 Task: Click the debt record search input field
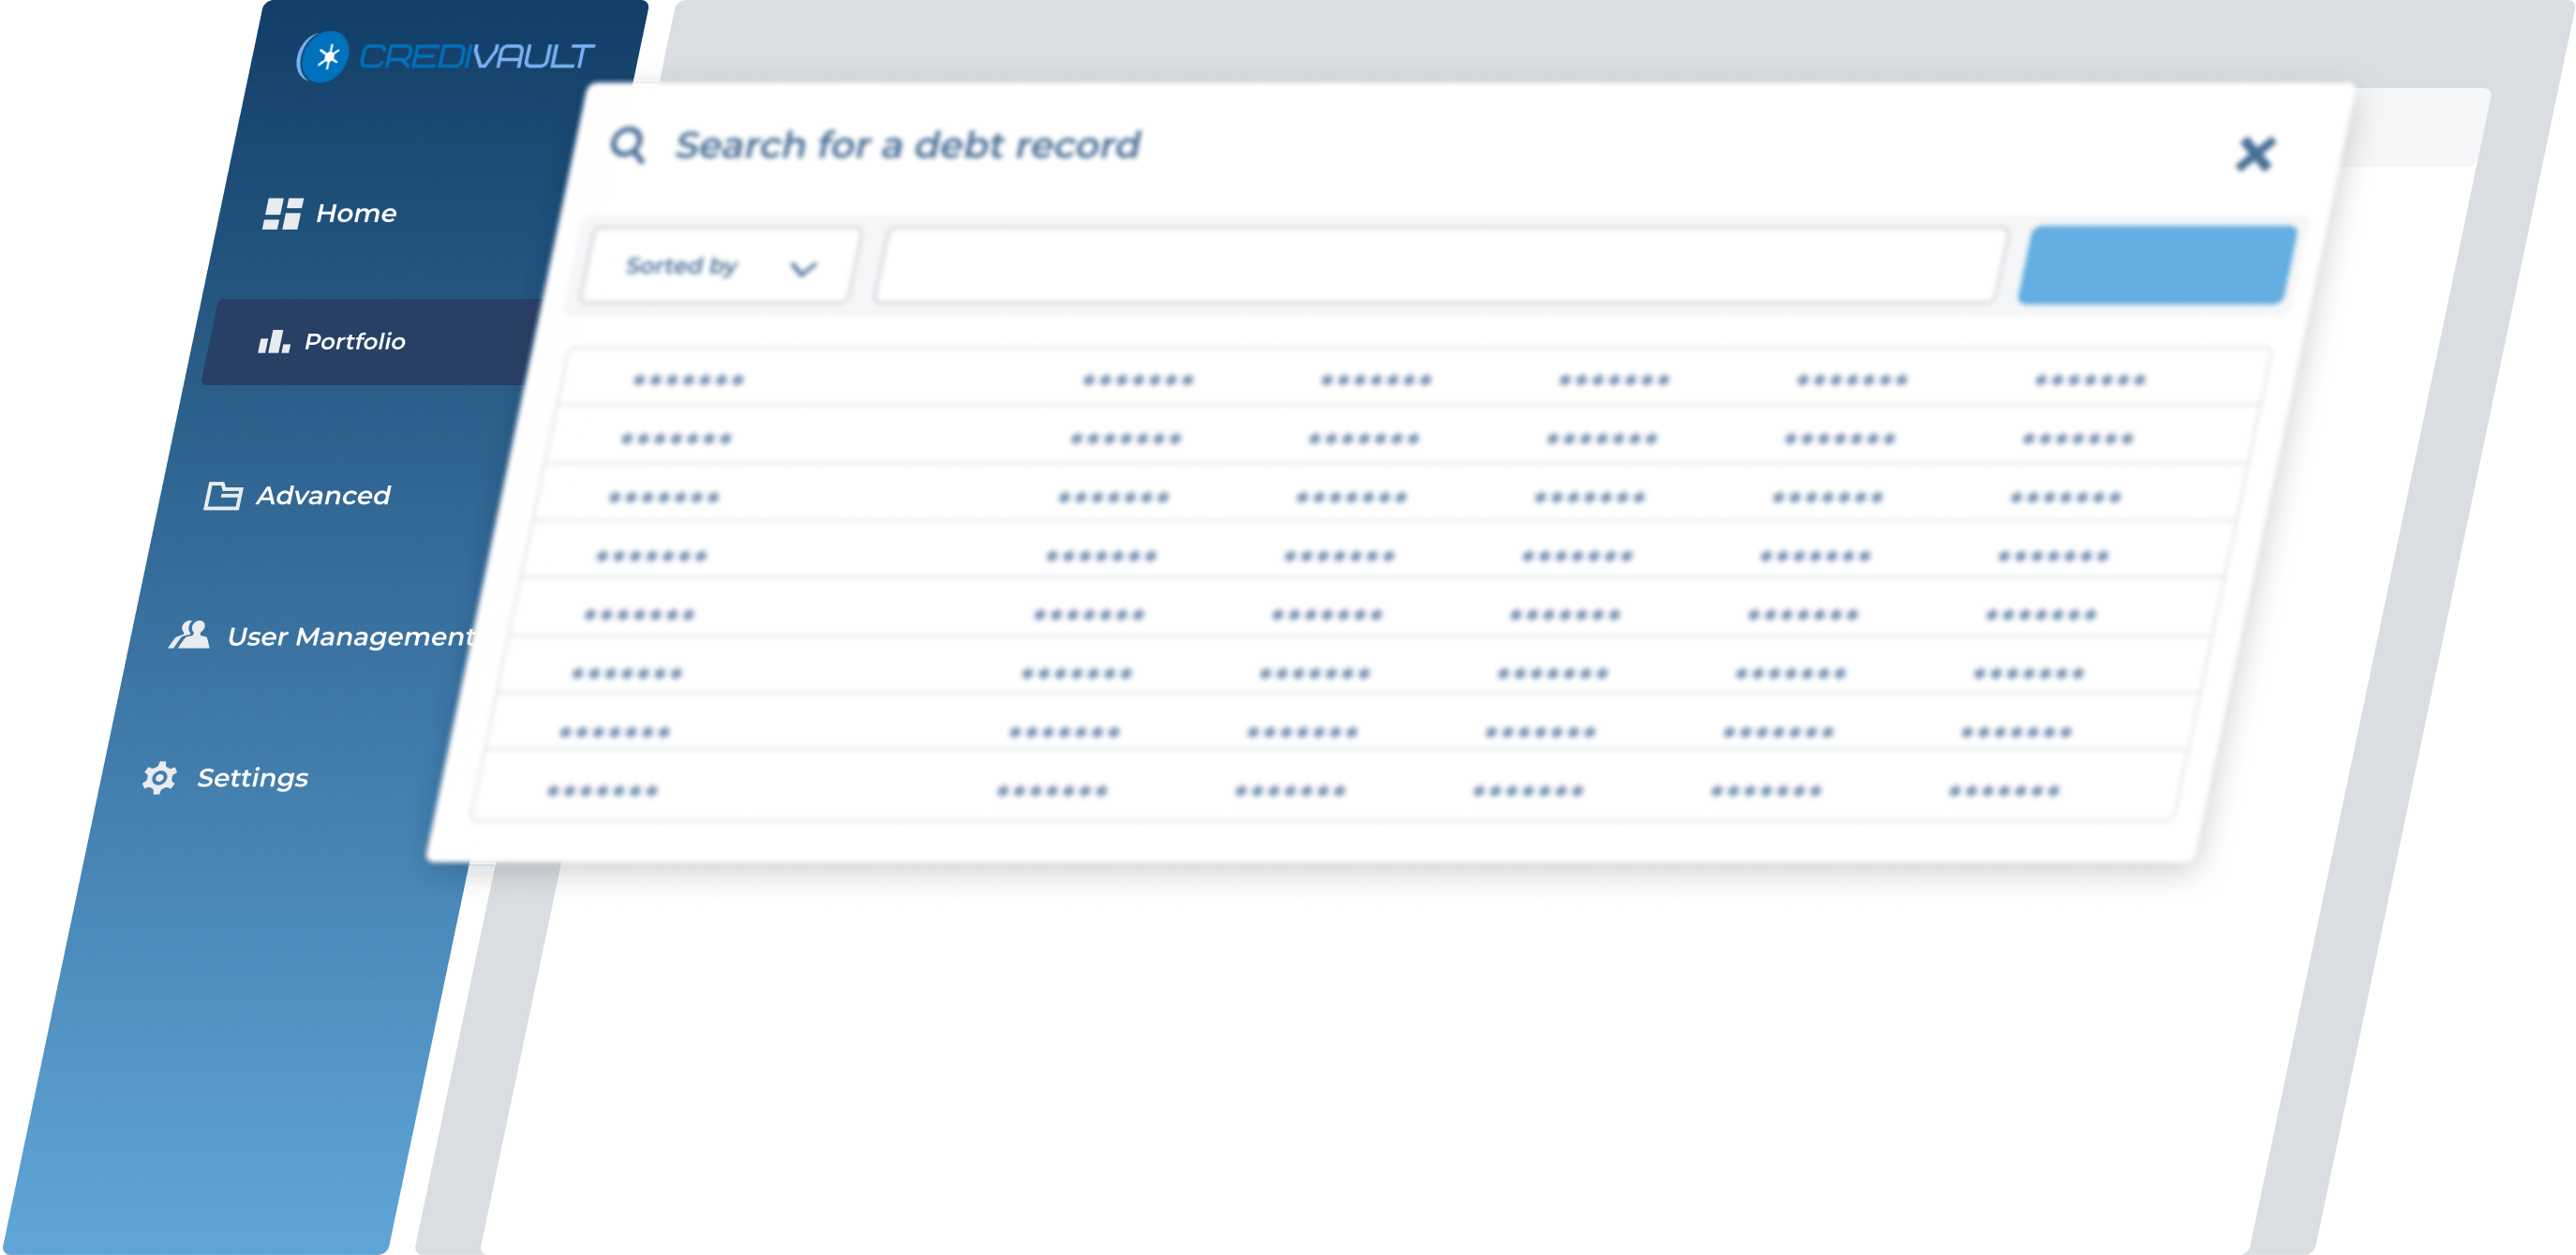coord(1441,266)
